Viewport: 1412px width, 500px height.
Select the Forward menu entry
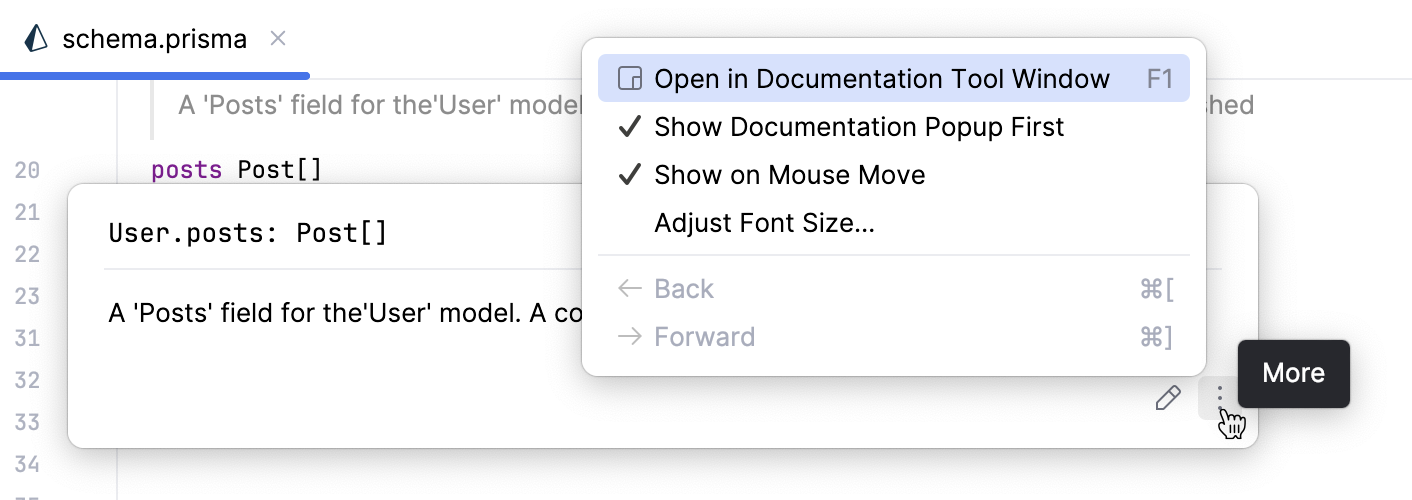pos(704,337)
